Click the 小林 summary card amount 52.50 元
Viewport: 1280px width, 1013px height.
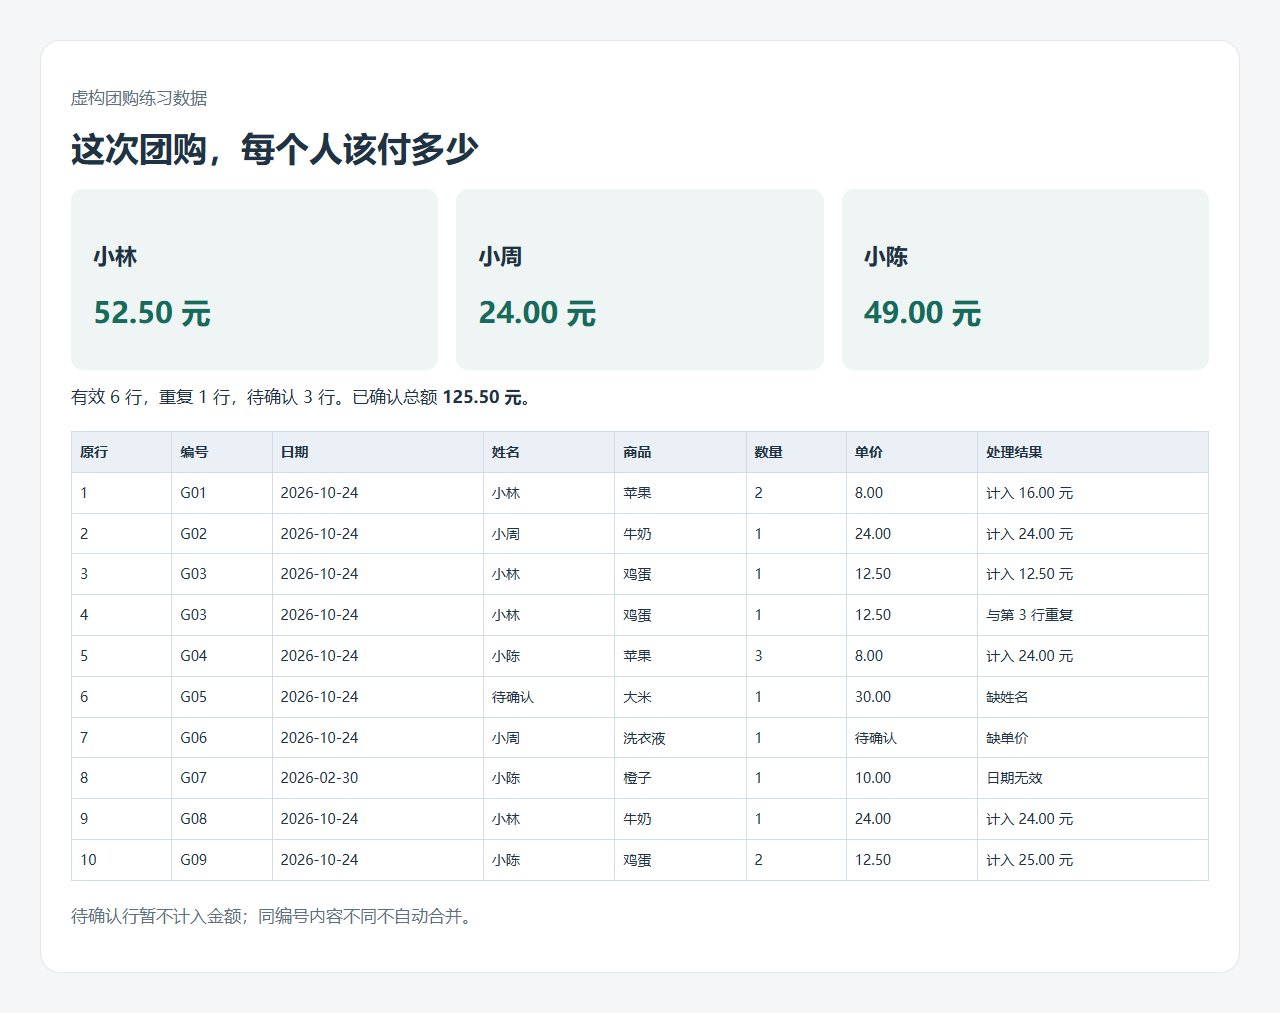point(152,313)
